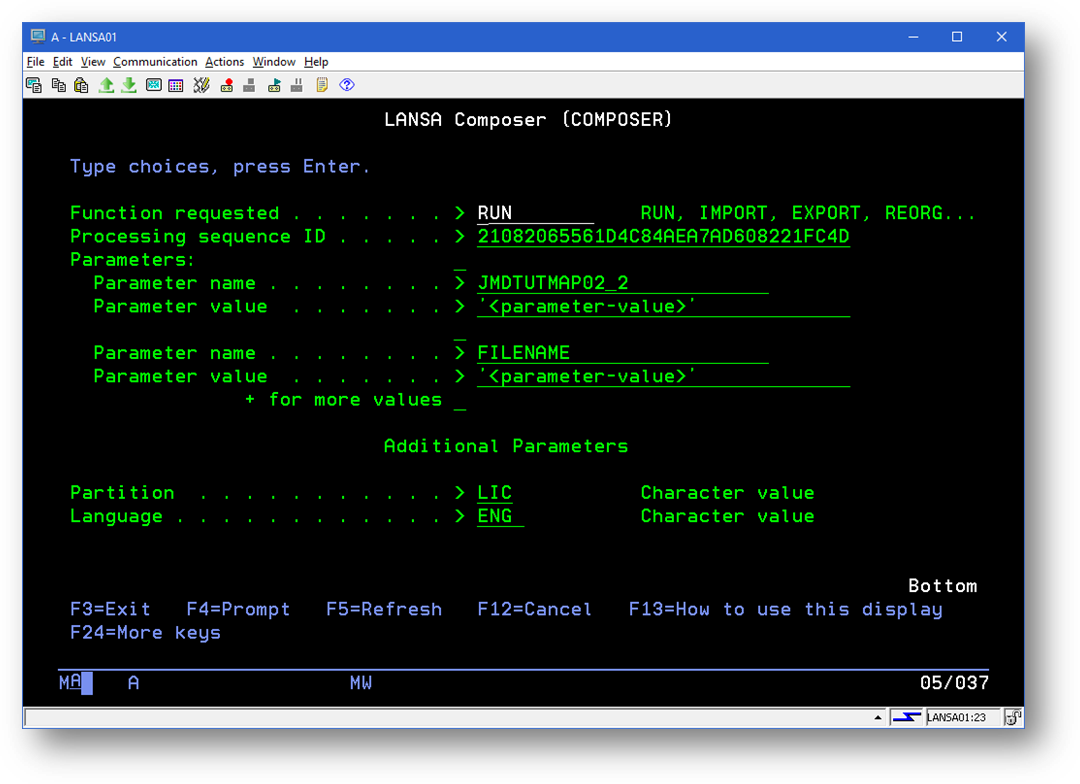The width and height of the screenshot is (1080, 784).
Task: Click the Copy toolbar icon
Action: tap(59, 85)
